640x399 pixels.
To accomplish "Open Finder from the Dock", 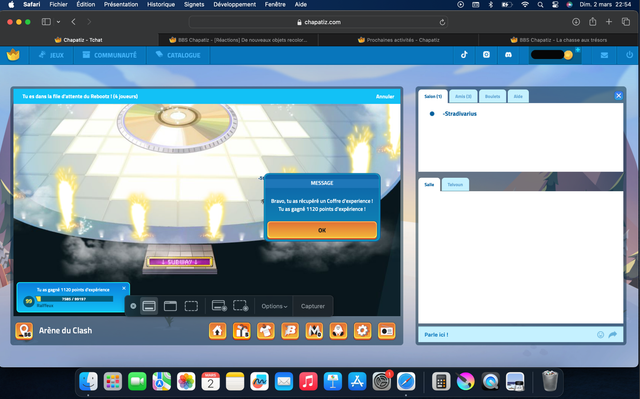I will point(88,382).
